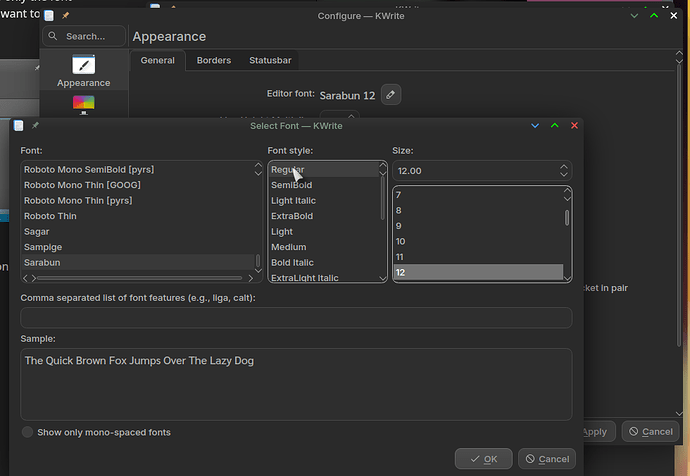The width and height of the screenshot is (690, 476).
Task: Choose SemiBold font style
Action: tap(324, 185)
